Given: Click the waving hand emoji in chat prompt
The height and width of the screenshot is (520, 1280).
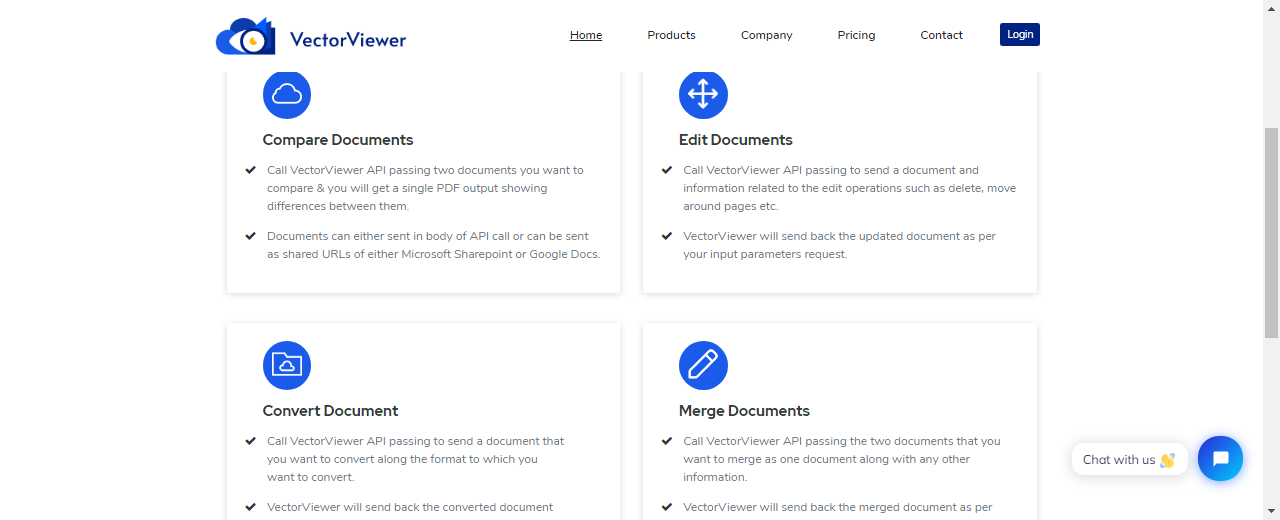Looking at the screenshot, I should click(1167, 460).
